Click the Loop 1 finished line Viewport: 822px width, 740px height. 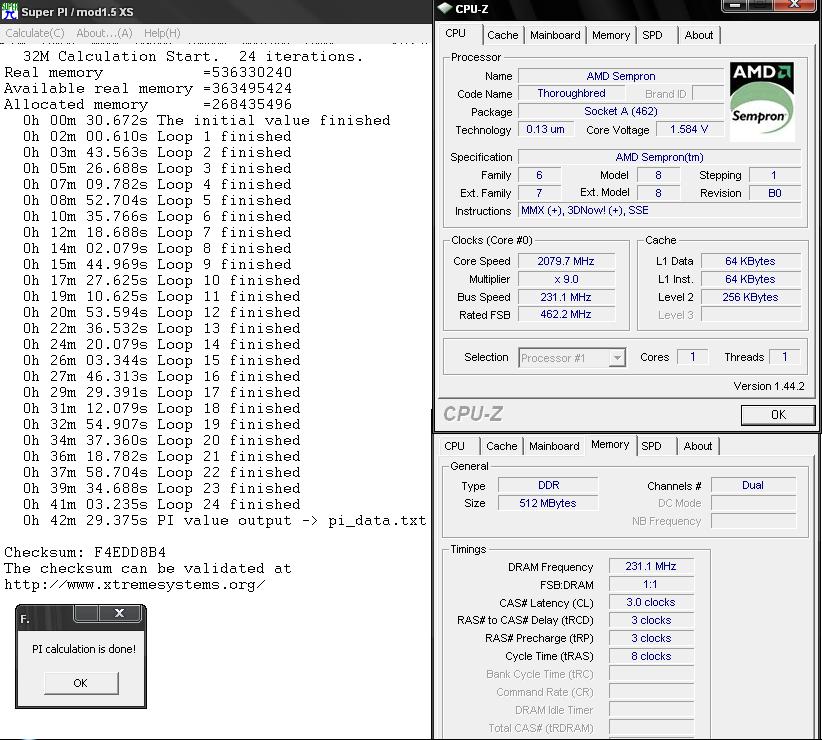[157, 136]
